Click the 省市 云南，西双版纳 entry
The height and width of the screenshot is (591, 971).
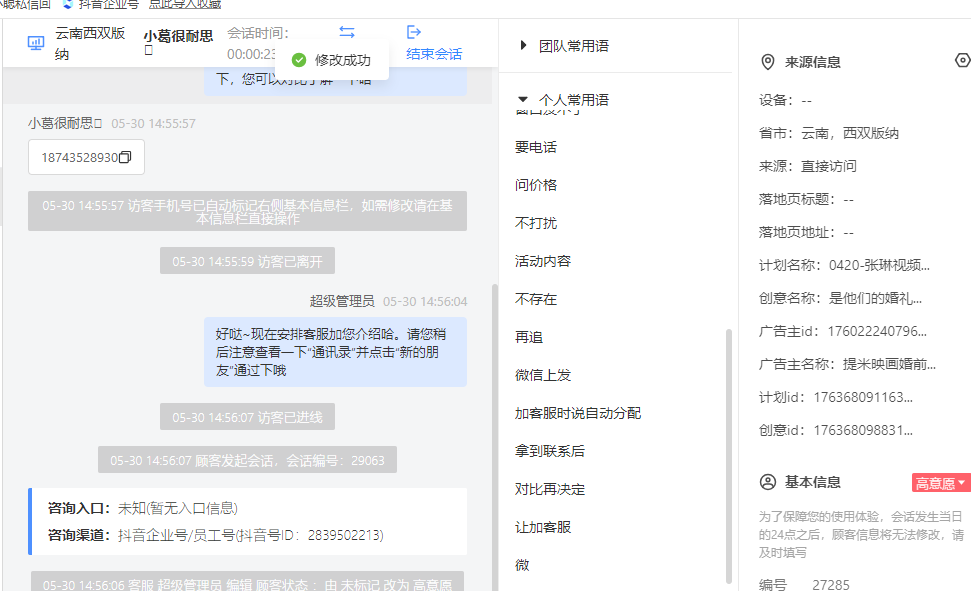click(x=829, y=133)
